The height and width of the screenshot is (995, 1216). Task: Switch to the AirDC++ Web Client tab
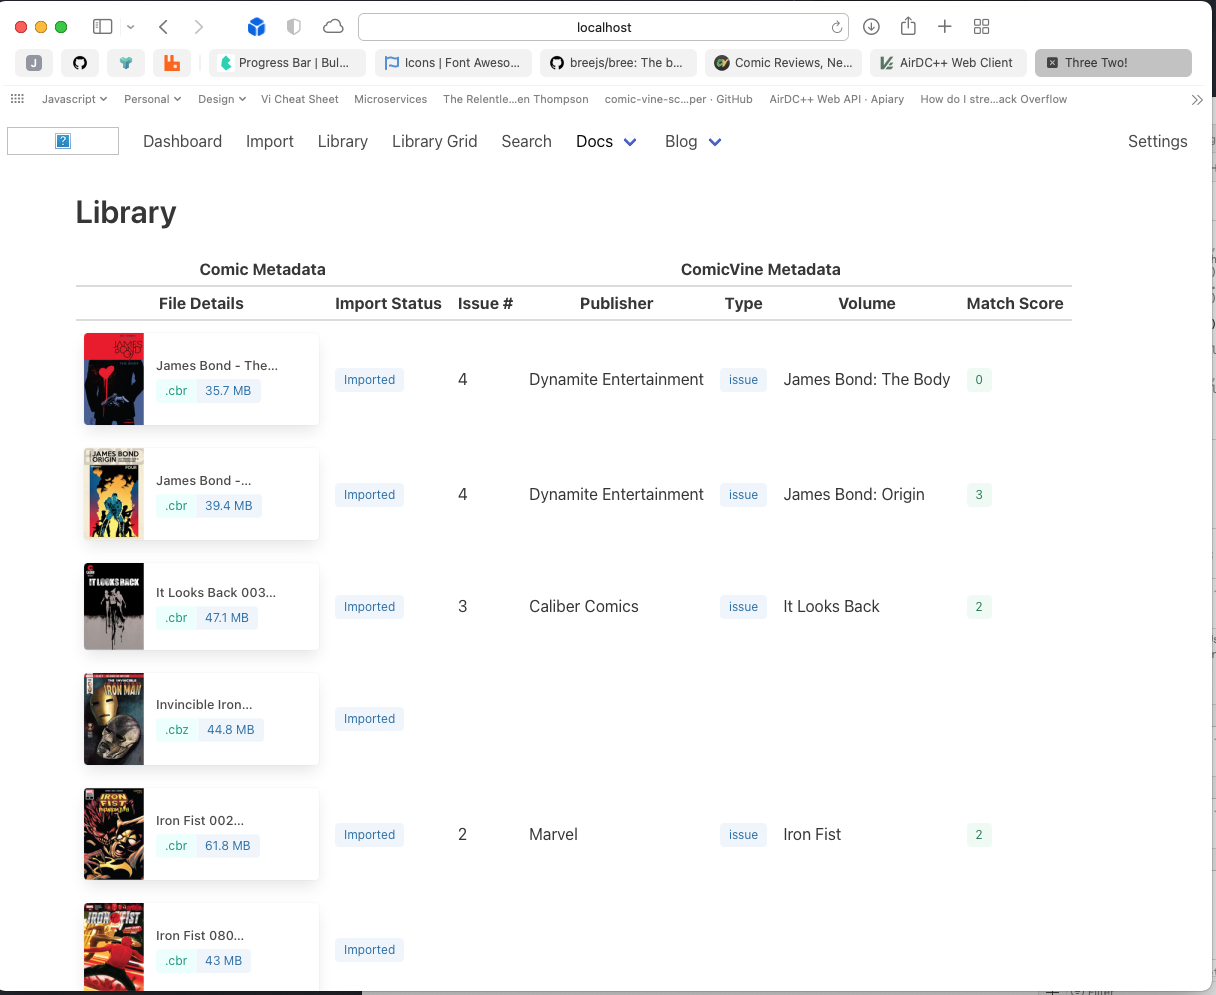(947, 63)
